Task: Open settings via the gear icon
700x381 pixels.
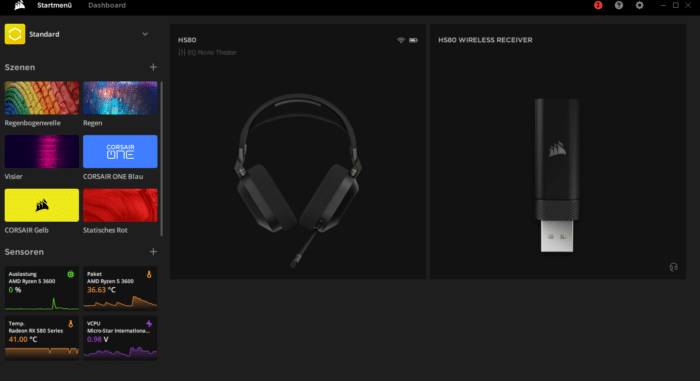Action: coord(640,5)
